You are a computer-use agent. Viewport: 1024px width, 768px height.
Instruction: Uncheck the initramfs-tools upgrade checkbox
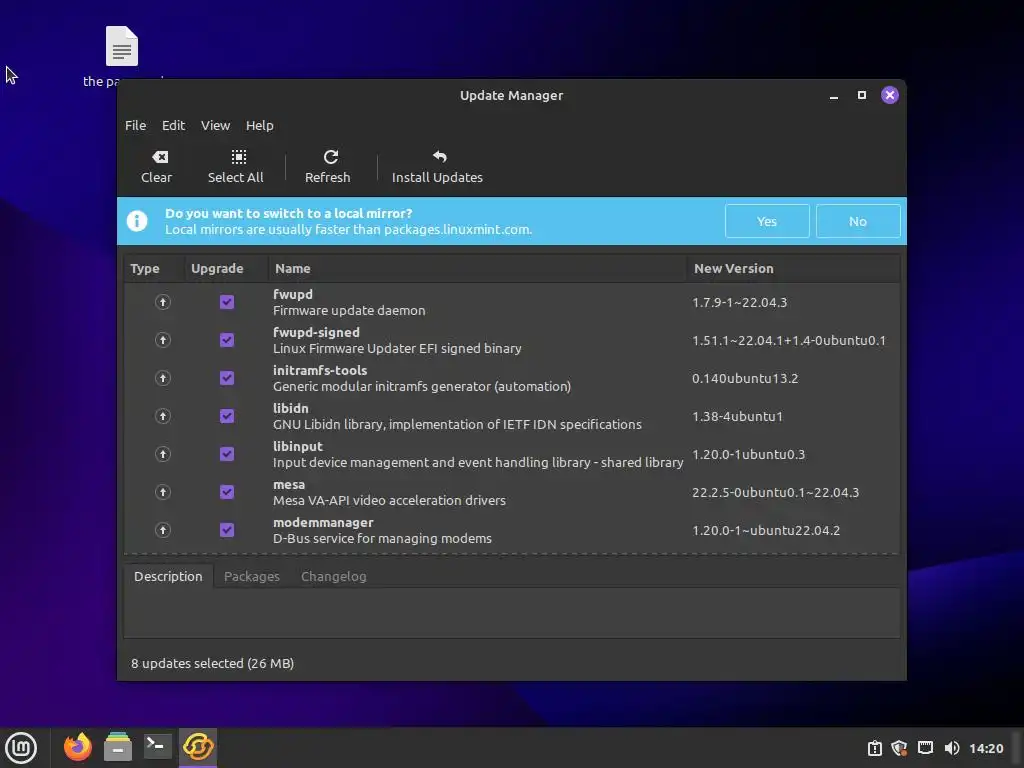point(227,377)
